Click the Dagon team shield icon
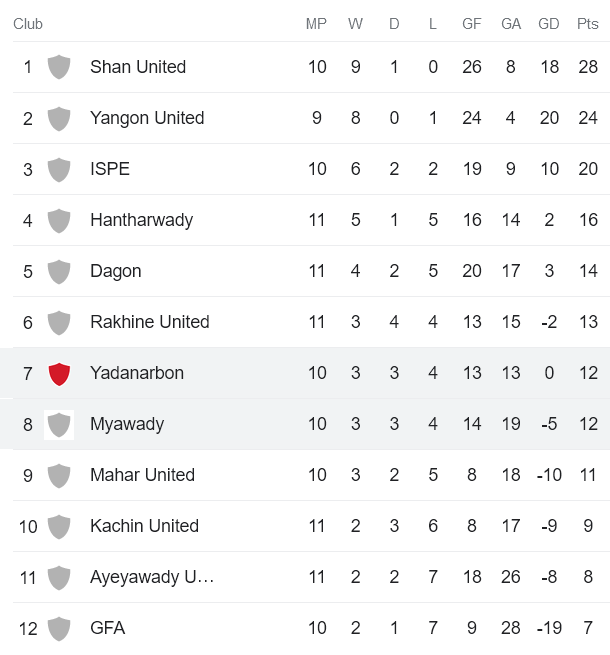The width and height of the screenshot is (610, 655). coord(59,271)
